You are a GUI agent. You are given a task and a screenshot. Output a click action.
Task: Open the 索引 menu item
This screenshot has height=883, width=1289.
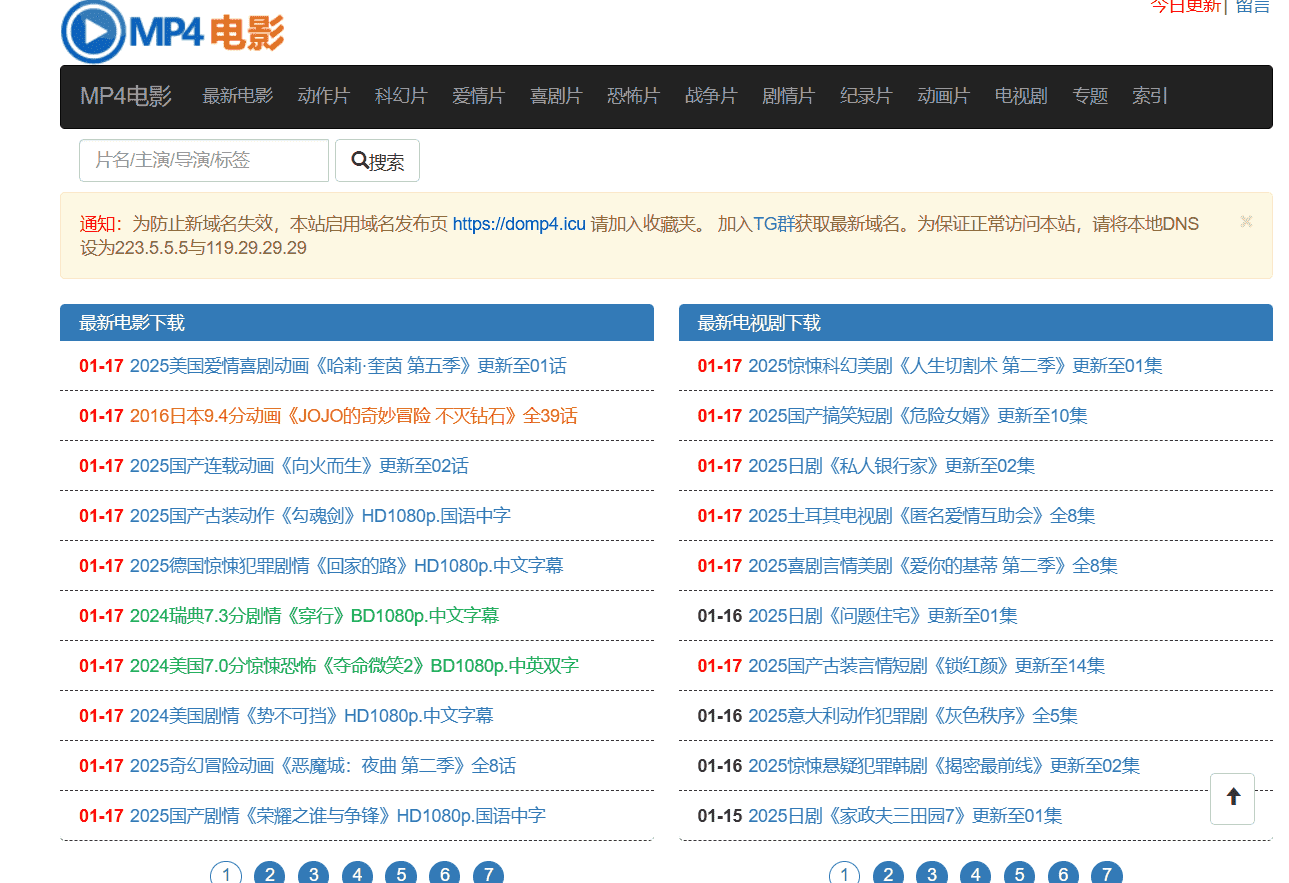point(1150,96)
